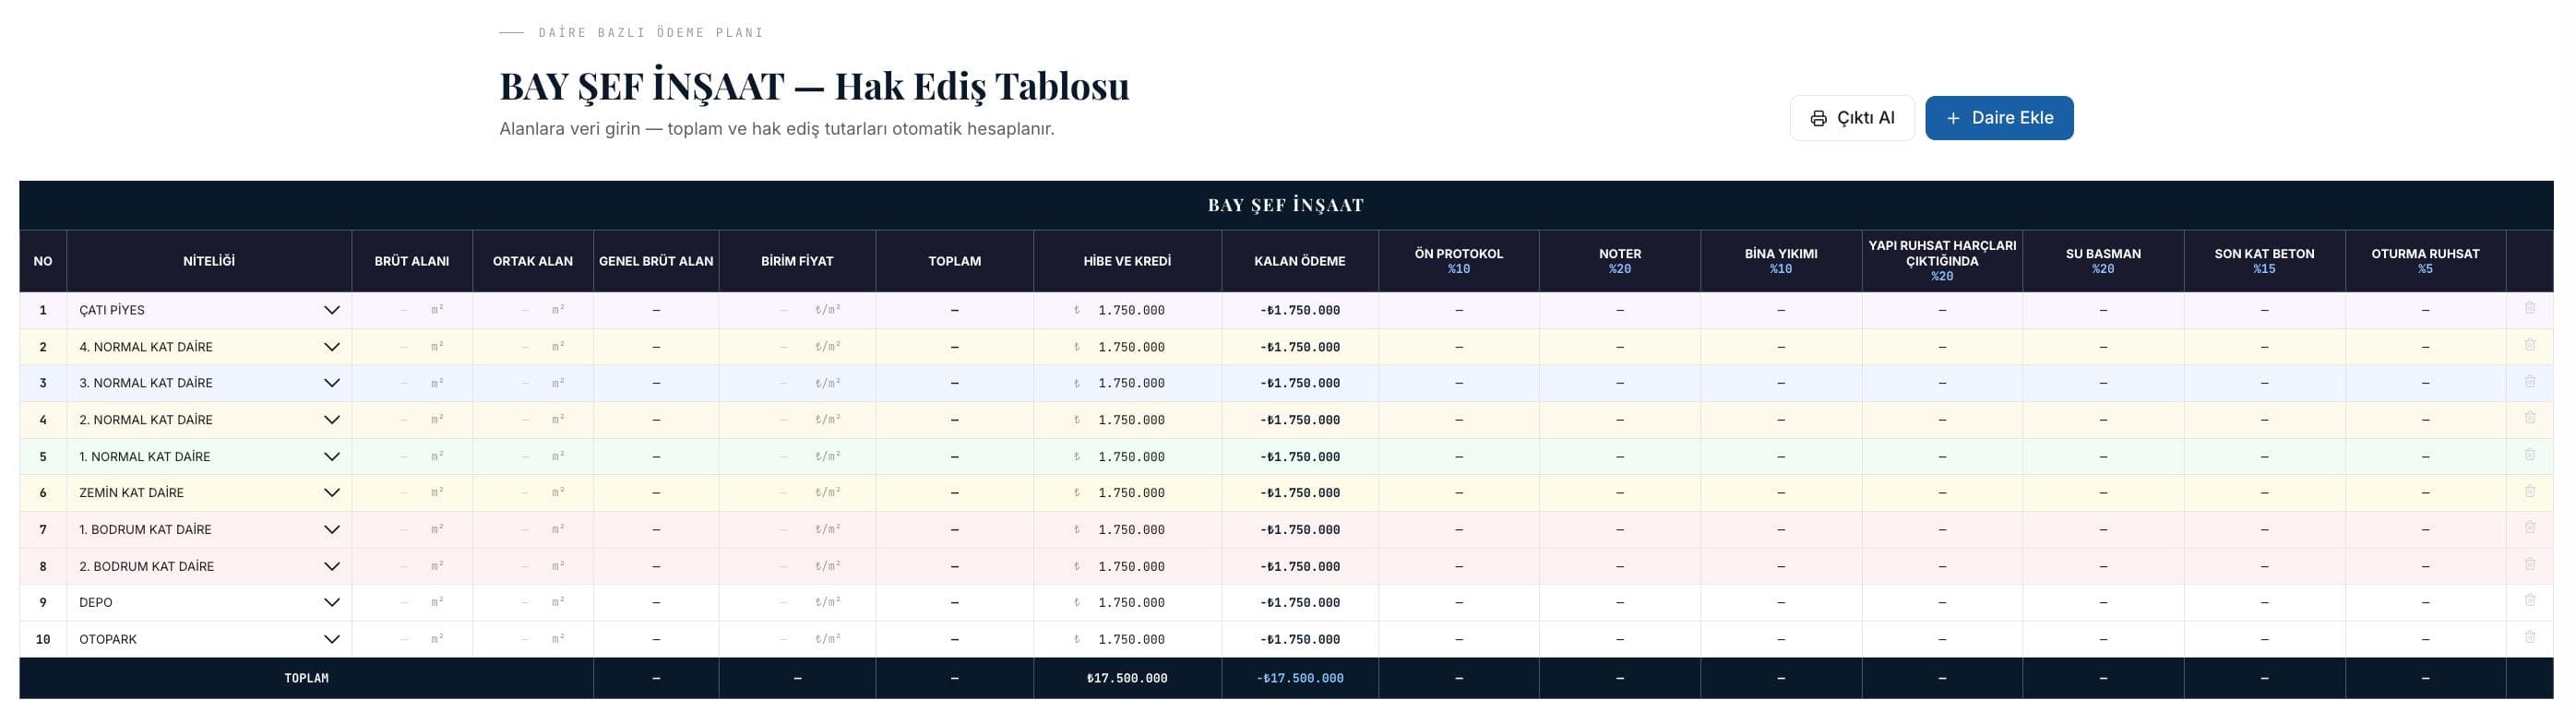Edit Hibe ve Kredi amount for ÇATI PİYES
Viewport: 2576px width, 723px height.
(1127, 310)
